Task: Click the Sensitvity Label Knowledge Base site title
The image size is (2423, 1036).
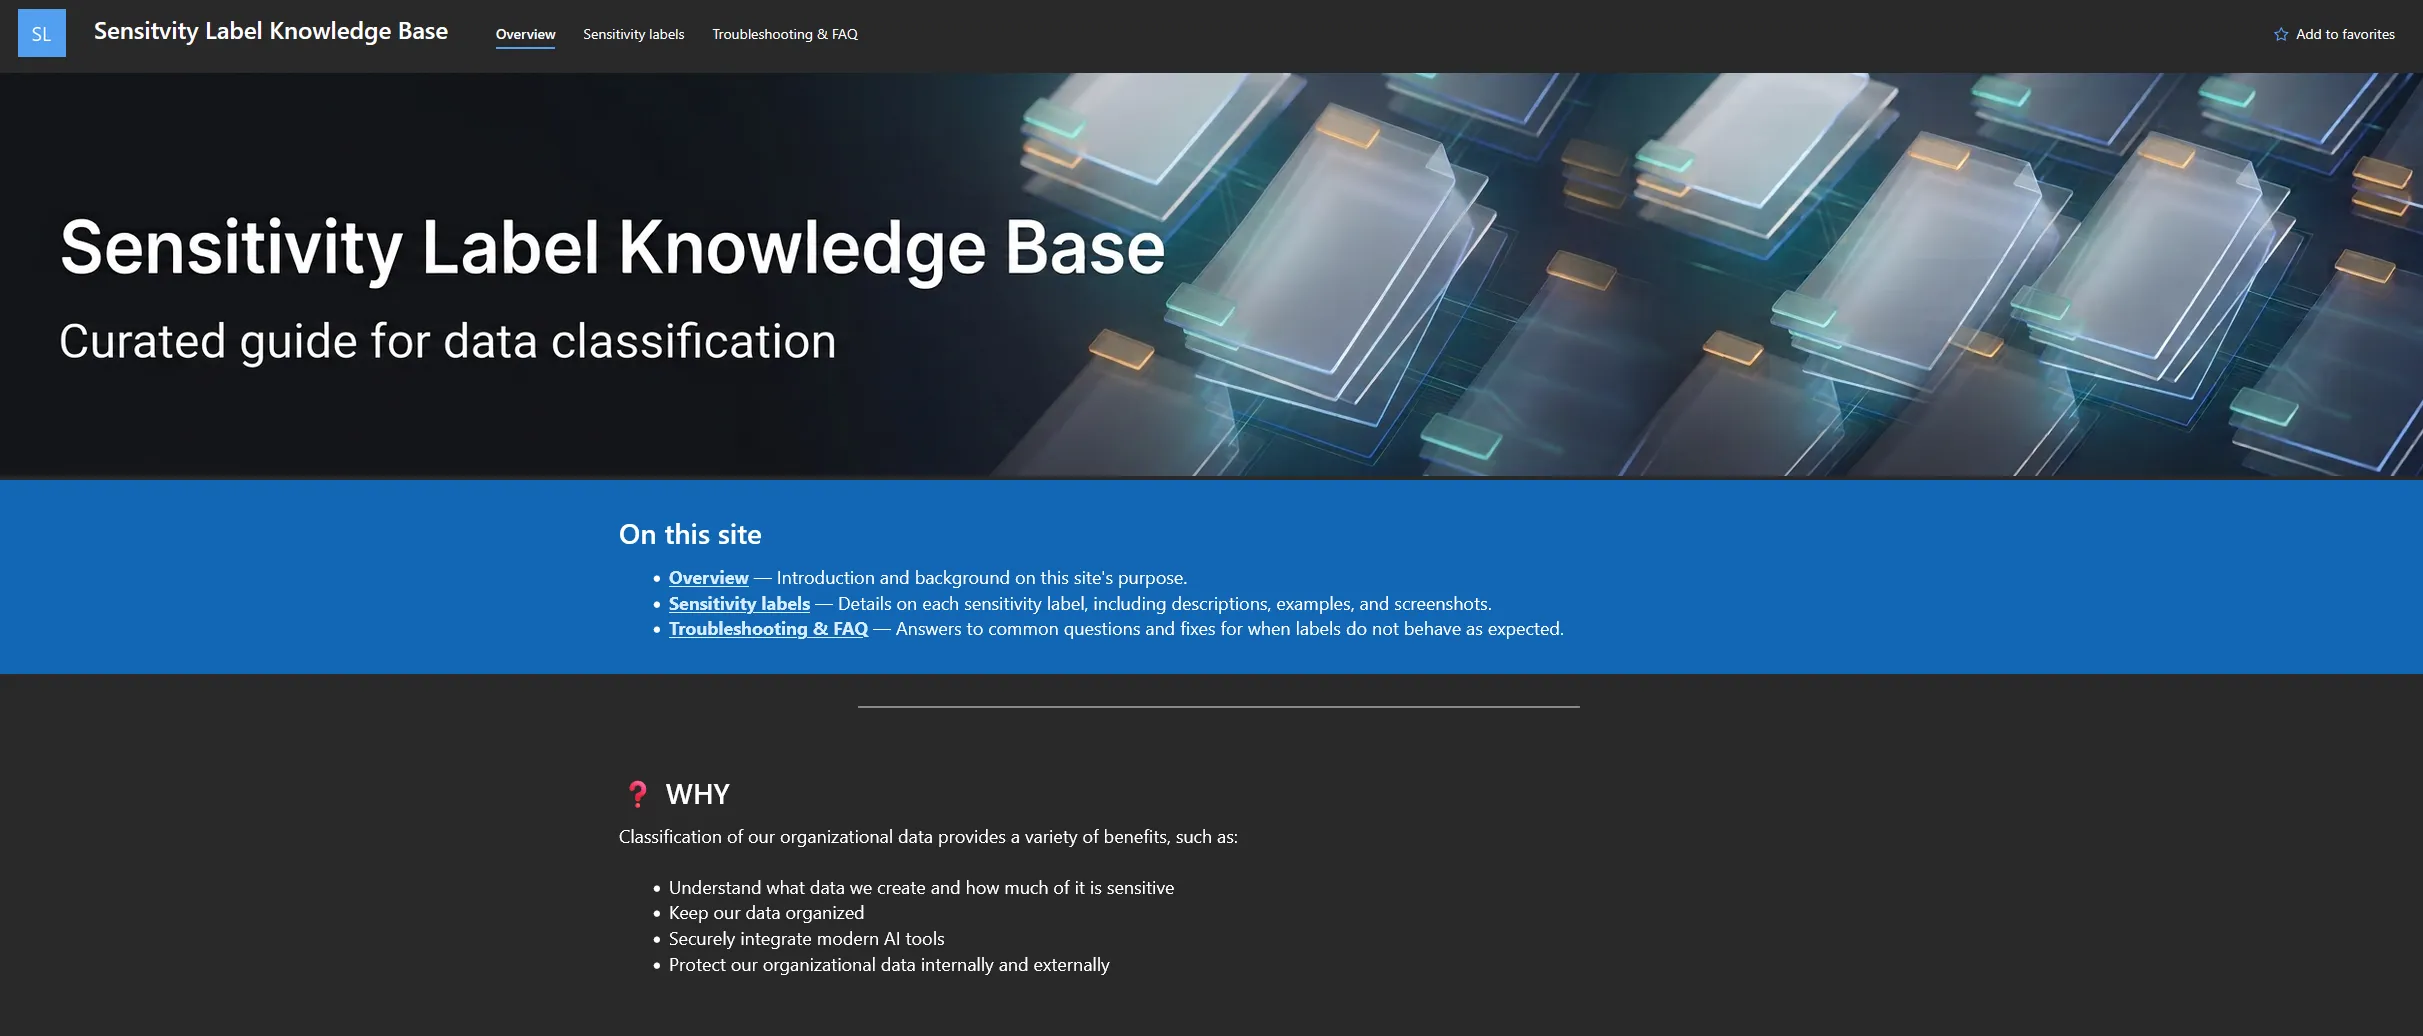Action: point(271,31)
